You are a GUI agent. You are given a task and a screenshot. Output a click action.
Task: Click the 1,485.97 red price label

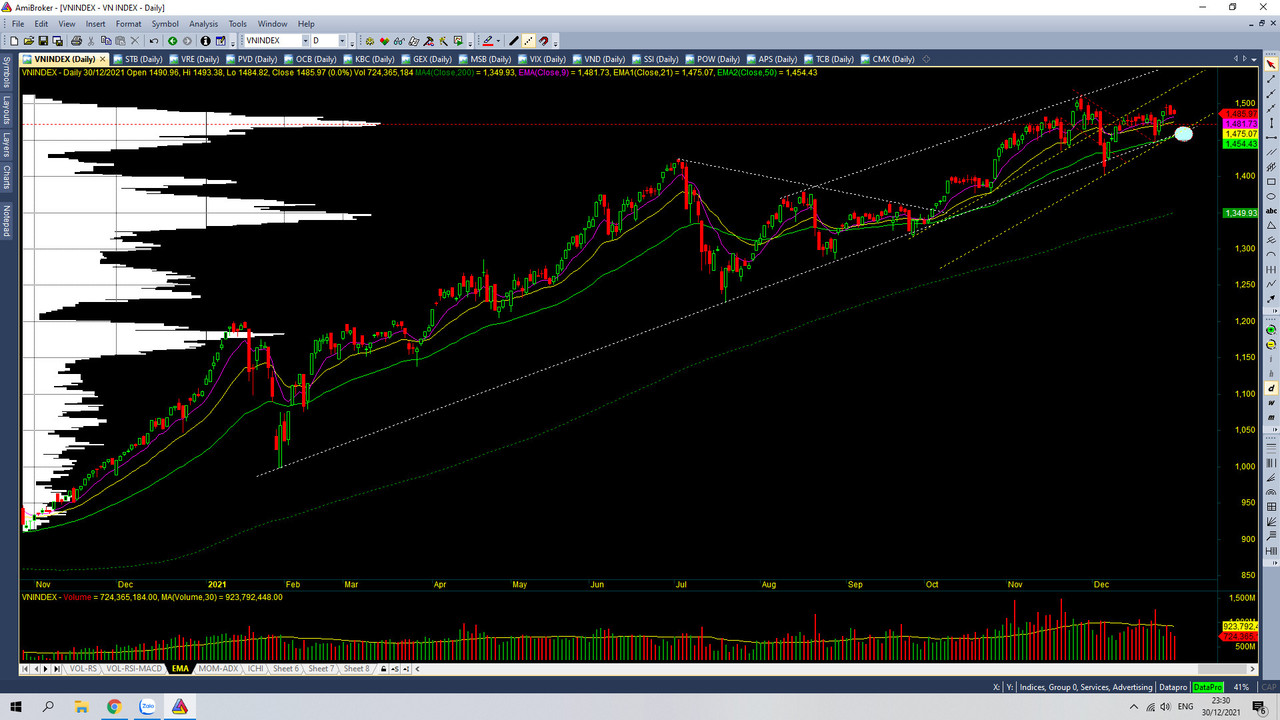(1238, 112)
